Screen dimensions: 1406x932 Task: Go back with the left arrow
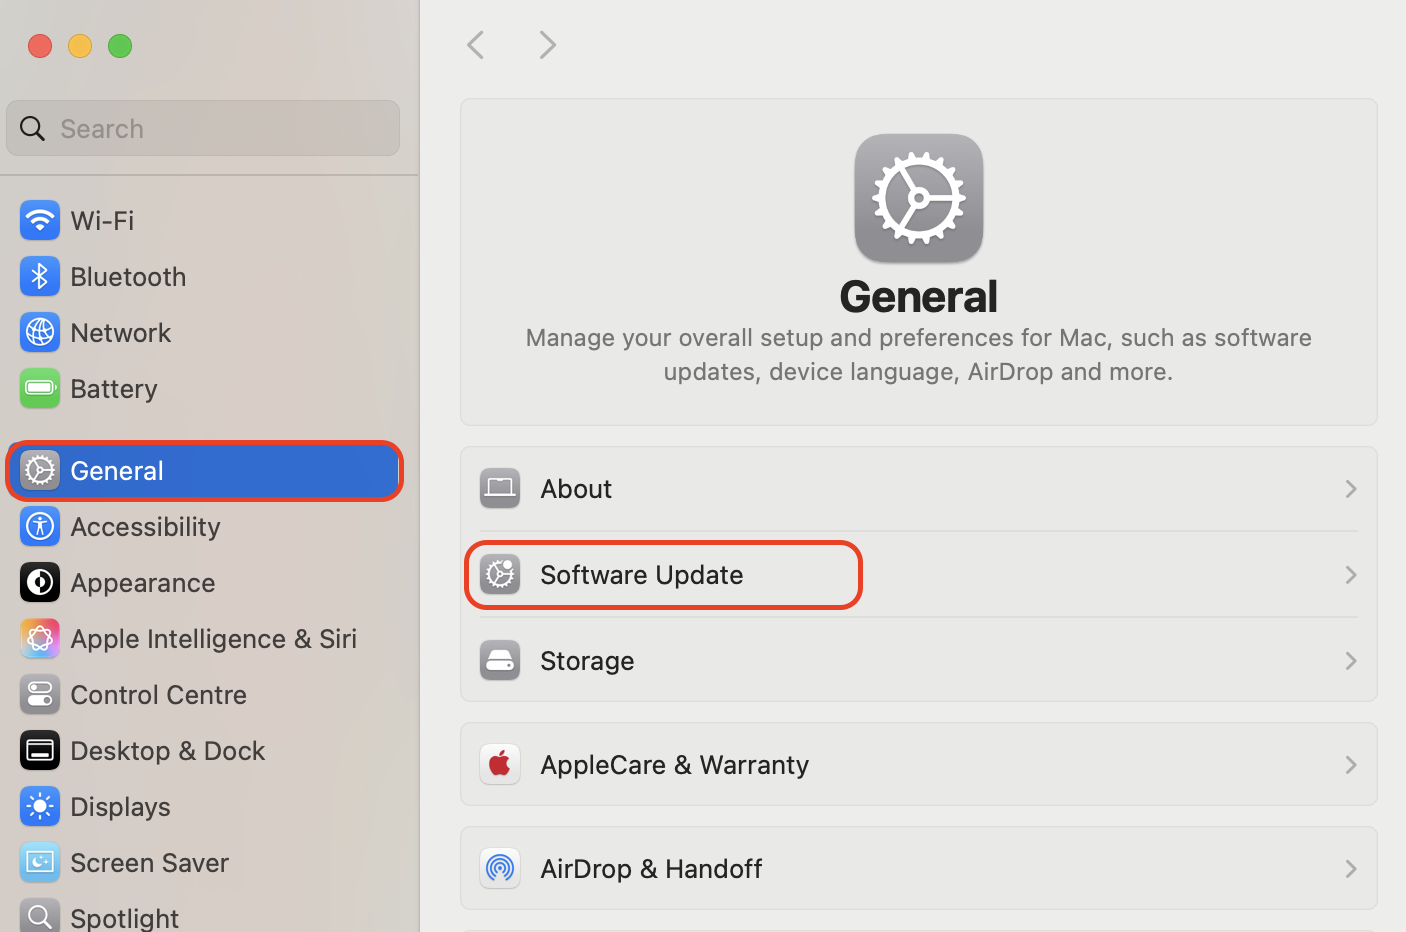coord(476,45)
